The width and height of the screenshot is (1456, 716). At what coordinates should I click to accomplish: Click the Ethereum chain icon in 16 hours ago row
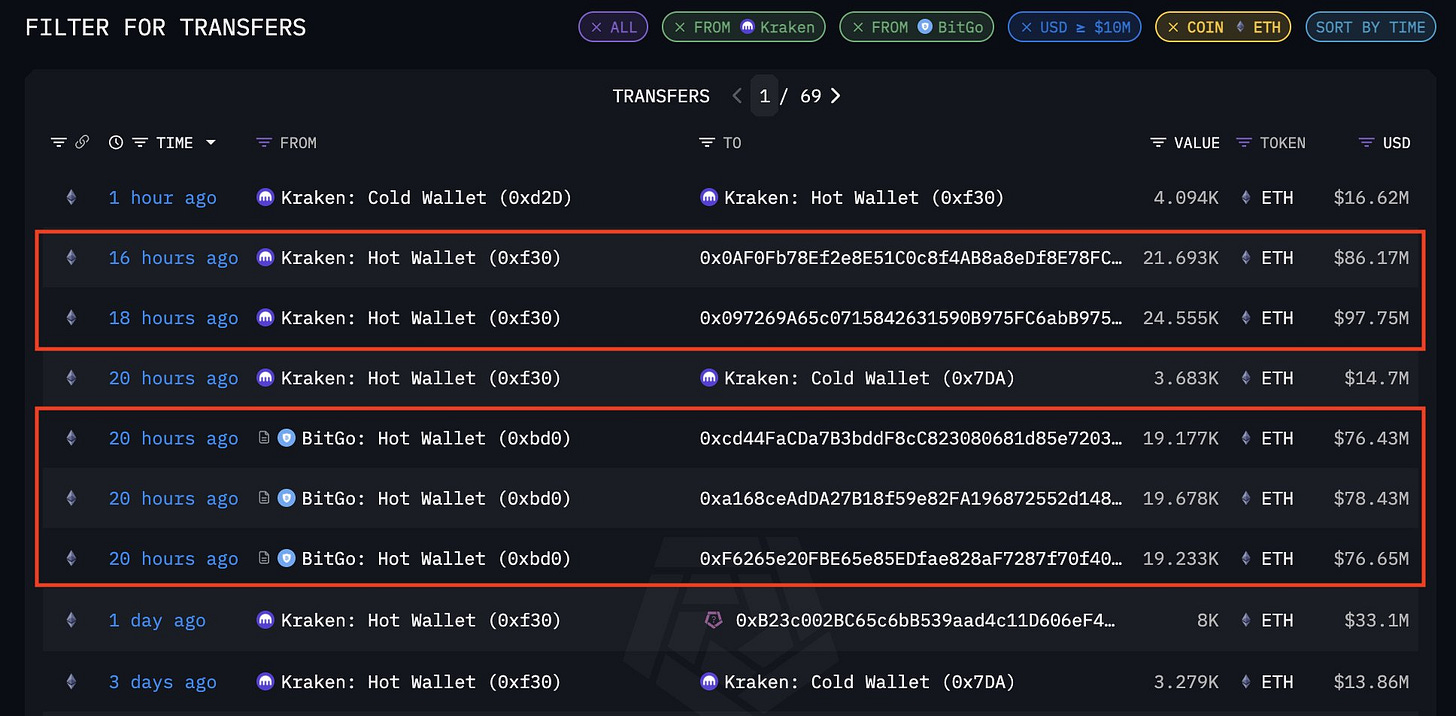(x=70, y=258)
